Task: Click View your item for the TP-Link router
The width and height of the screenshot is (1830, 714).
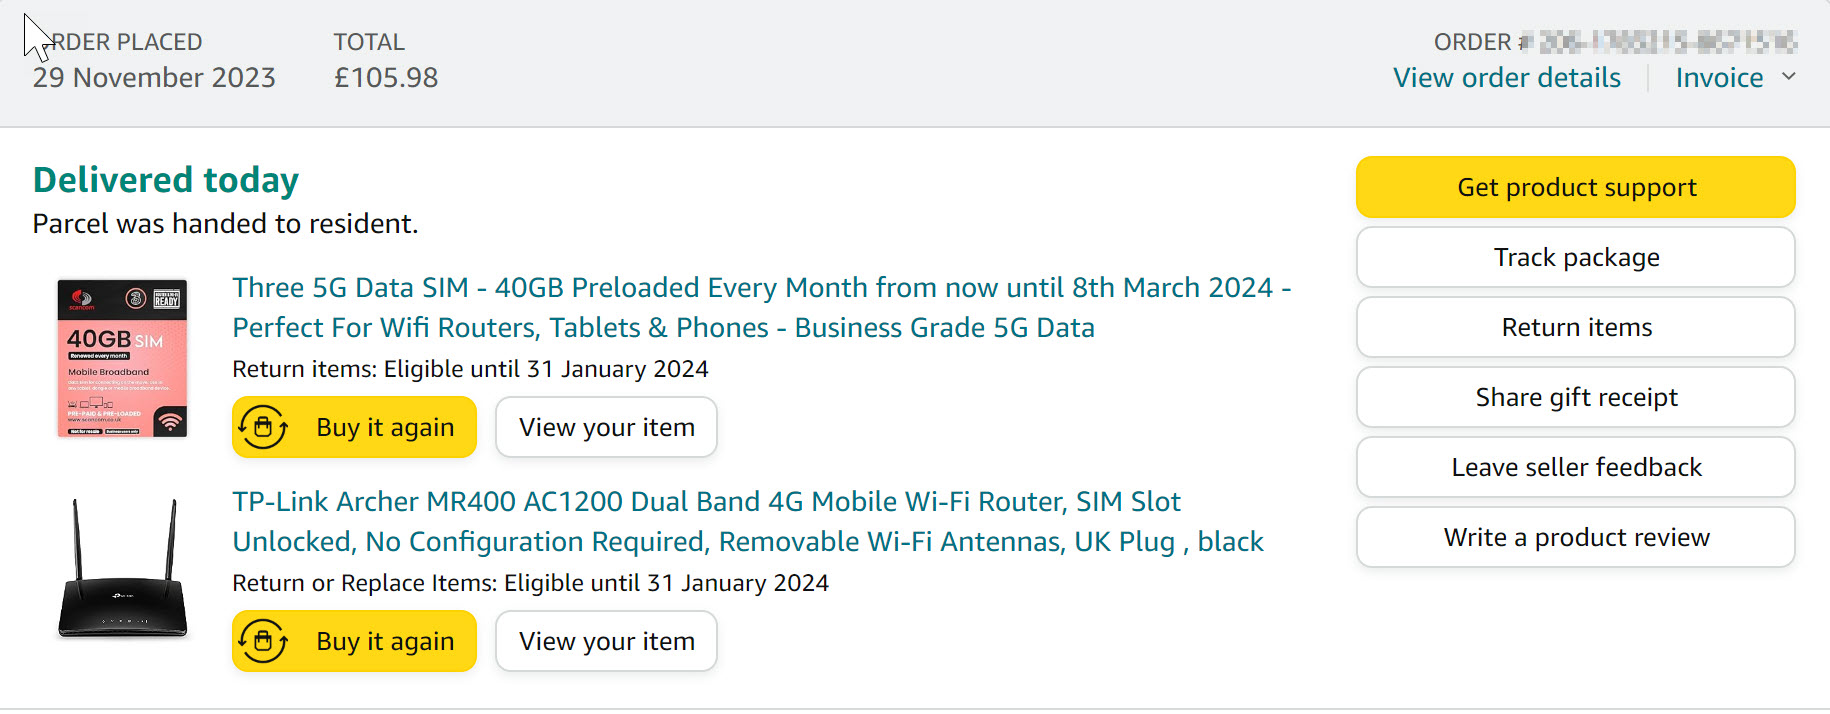Action: point(606,641)
